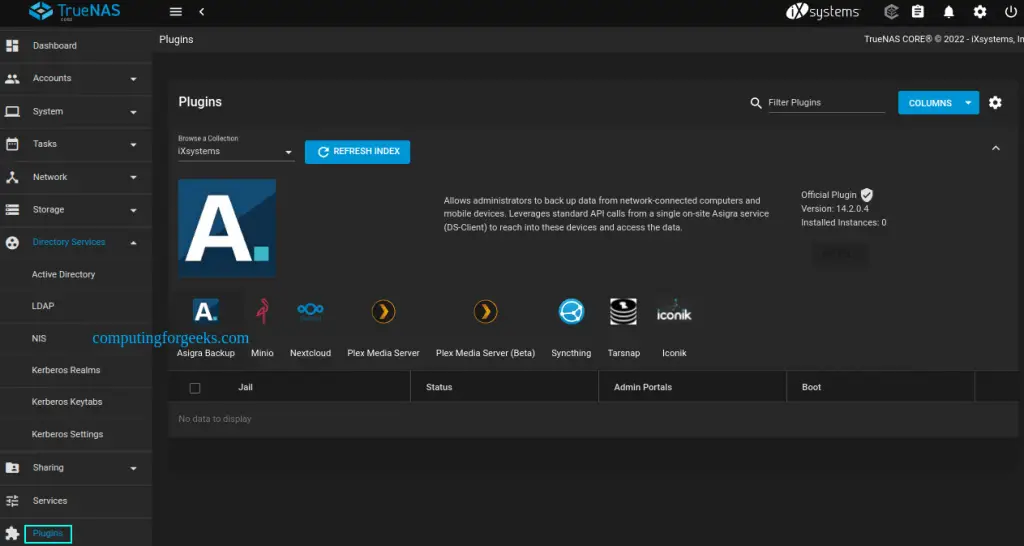Open the LDAP page
1024x546 pixels.
(x=43, y=306)
